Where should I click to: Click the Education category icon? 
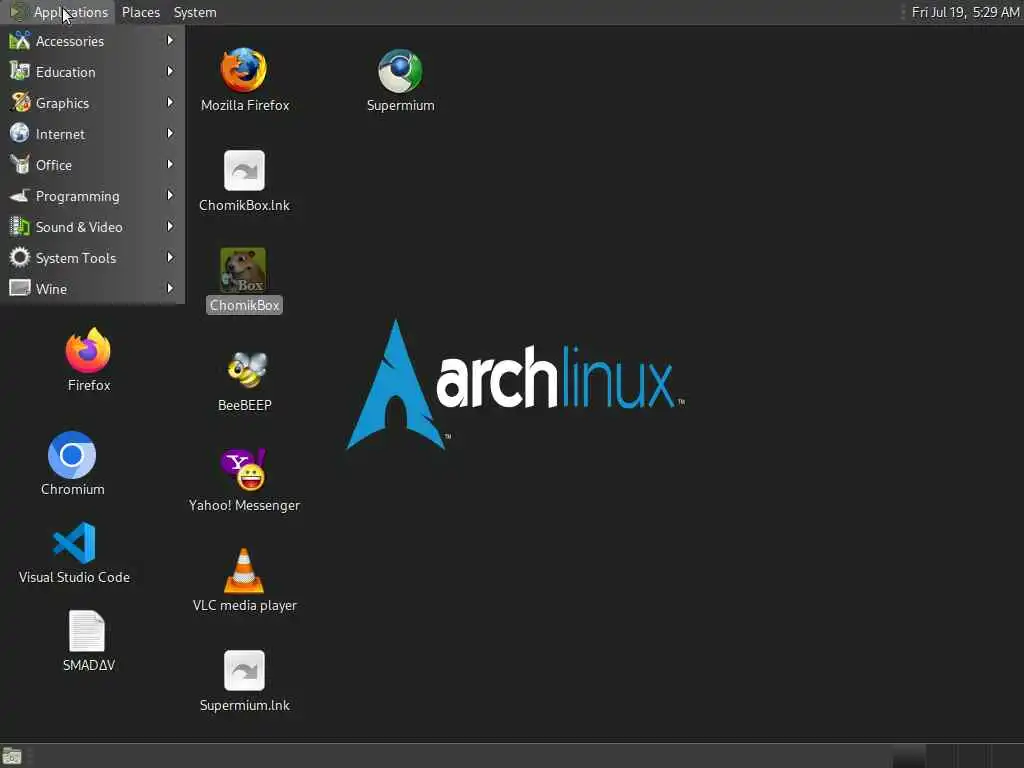[x=20, y=71]
